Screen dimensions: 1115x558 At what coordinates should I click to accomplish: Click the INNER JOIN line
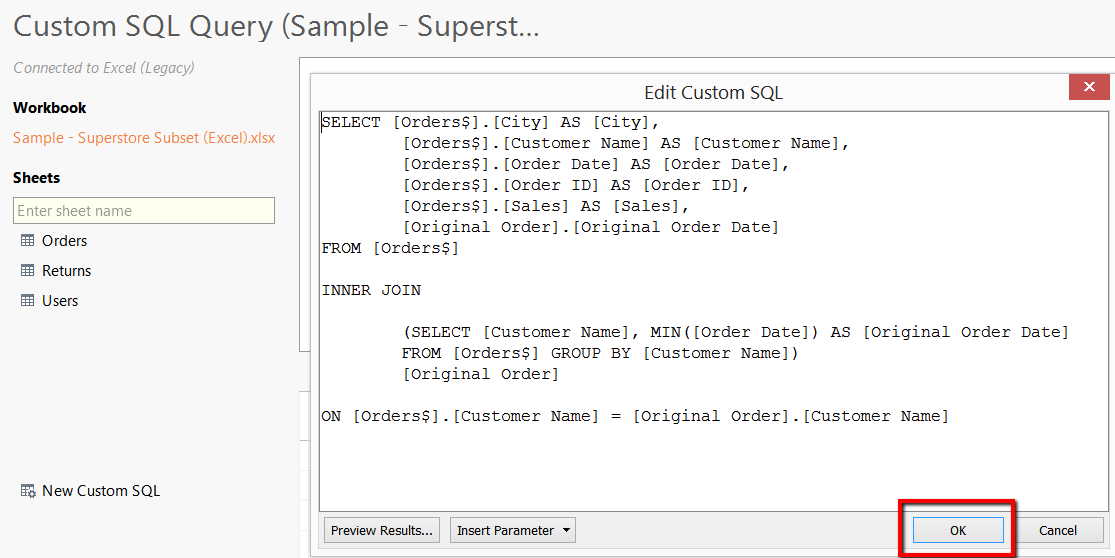371,290
